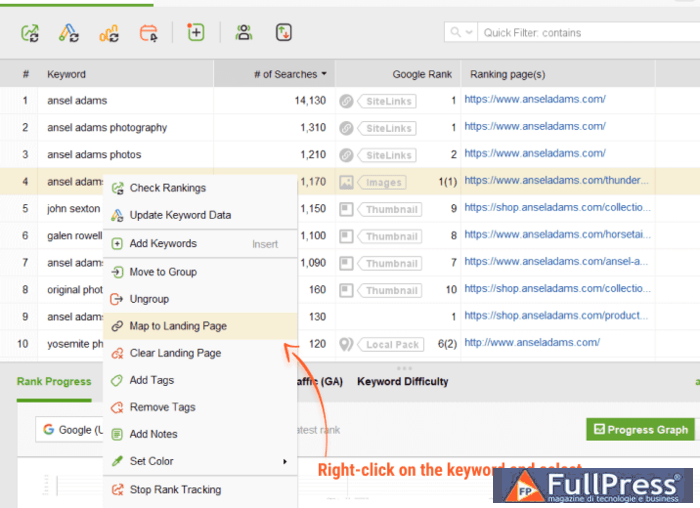
Task: Click the Images icon in row 4
Action: pos(346,182)
